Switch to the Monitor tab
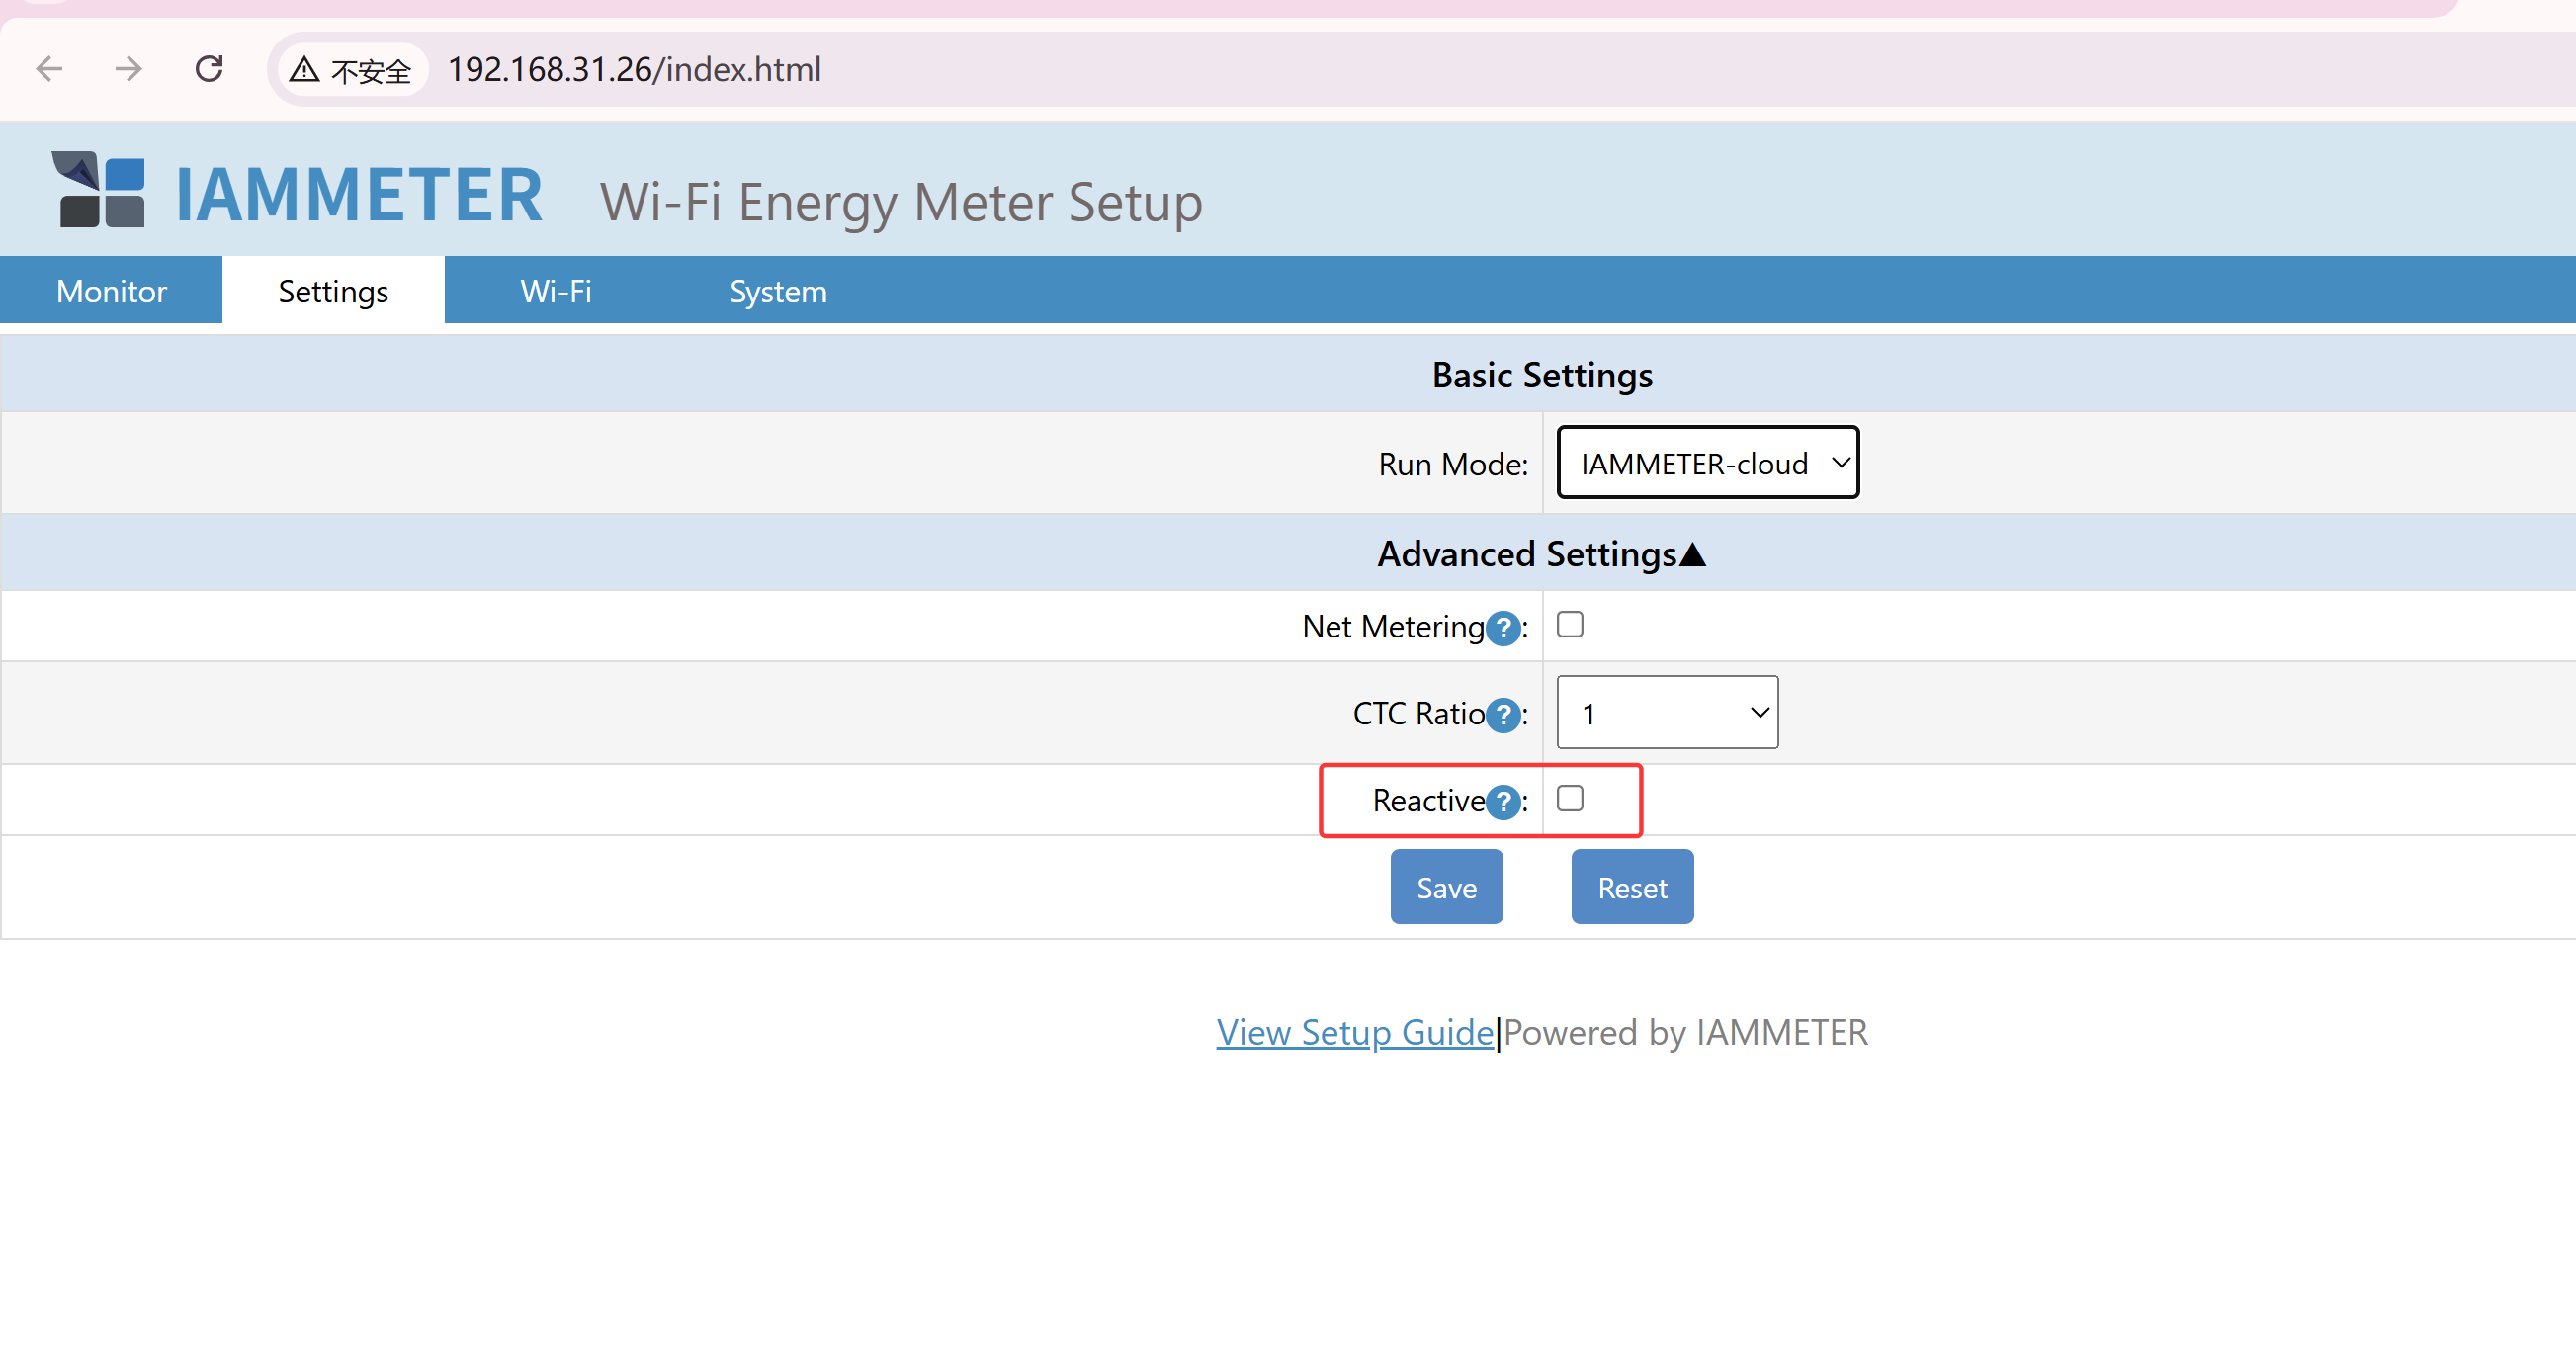Screen dimensions: 2576x1359 [x=111, y=291]
